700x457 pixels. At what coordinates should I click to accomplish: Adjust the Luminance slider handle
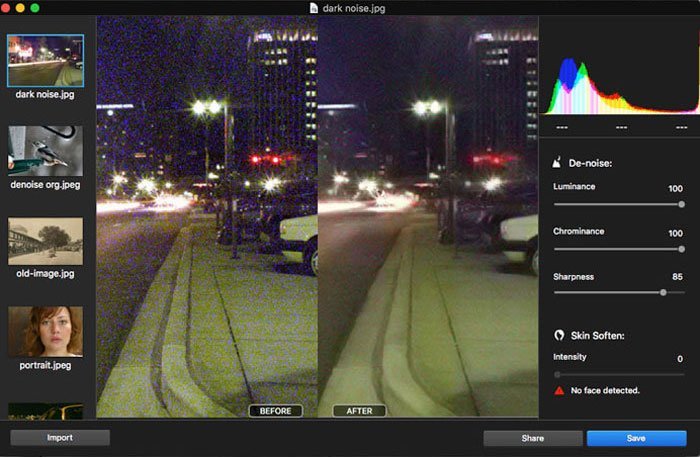[x=681, y=204]
